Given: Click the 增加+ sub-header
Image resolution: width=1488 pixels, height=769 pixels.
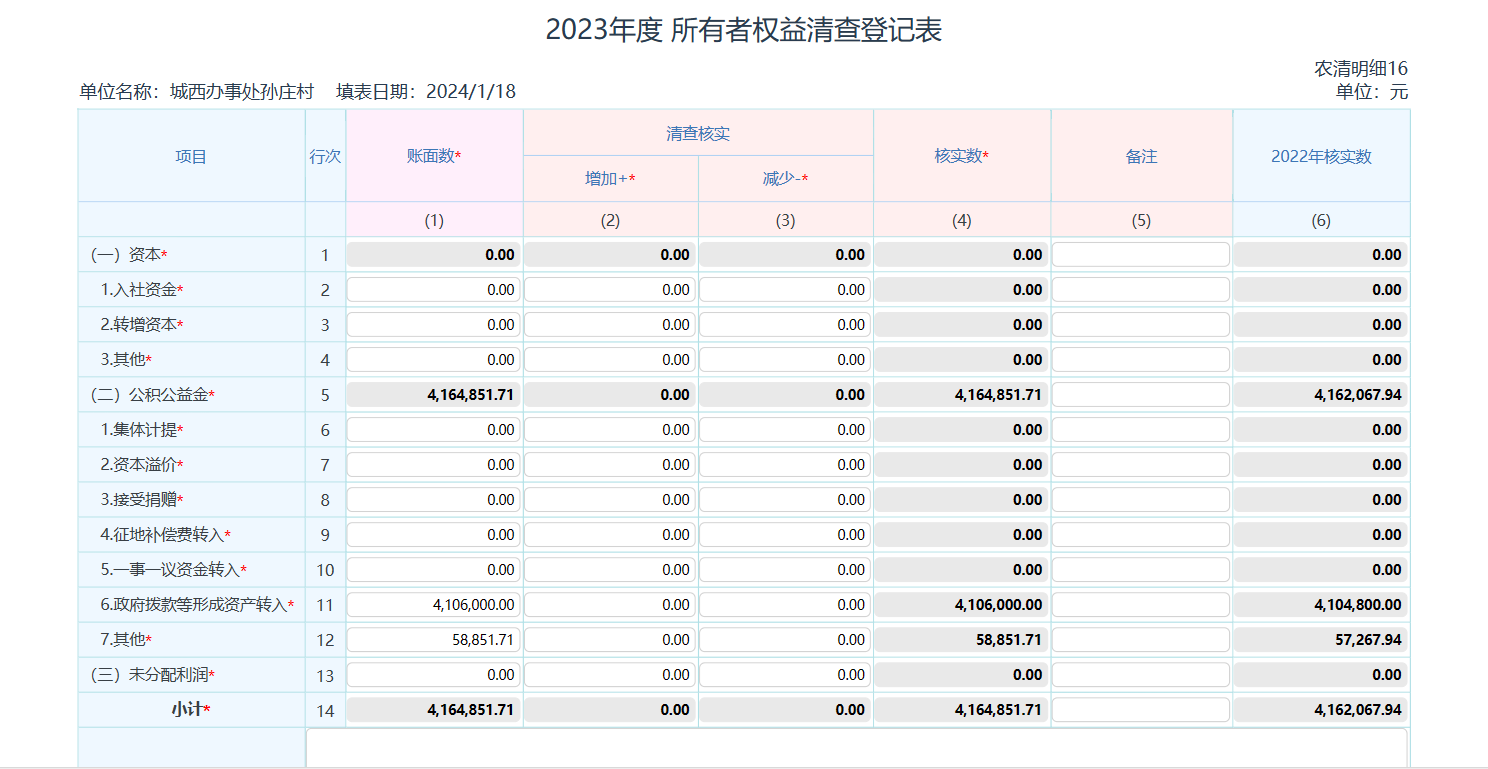Looking at the screenshot, I should (610, 179).
